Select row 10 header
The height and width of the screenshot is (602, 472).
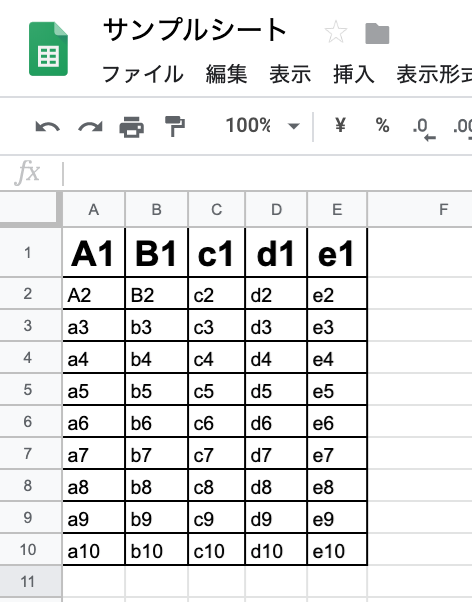31,549
